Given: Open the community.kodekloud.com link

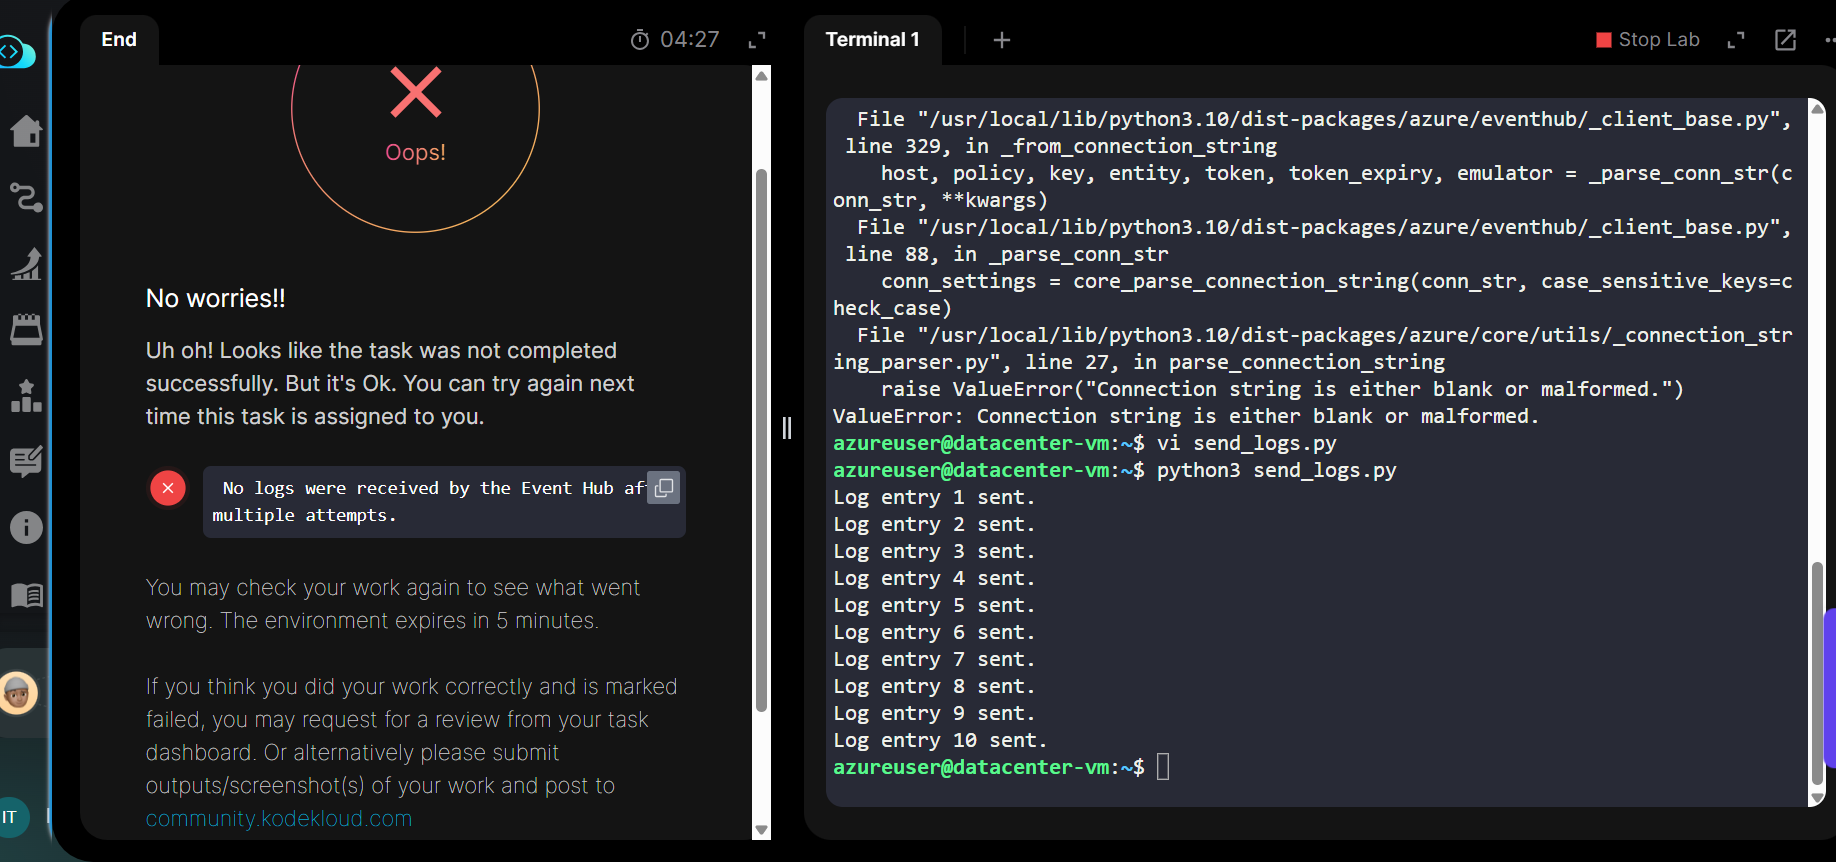Looking at the screenshot, I should pyautogui.click(x=279, y=819).
